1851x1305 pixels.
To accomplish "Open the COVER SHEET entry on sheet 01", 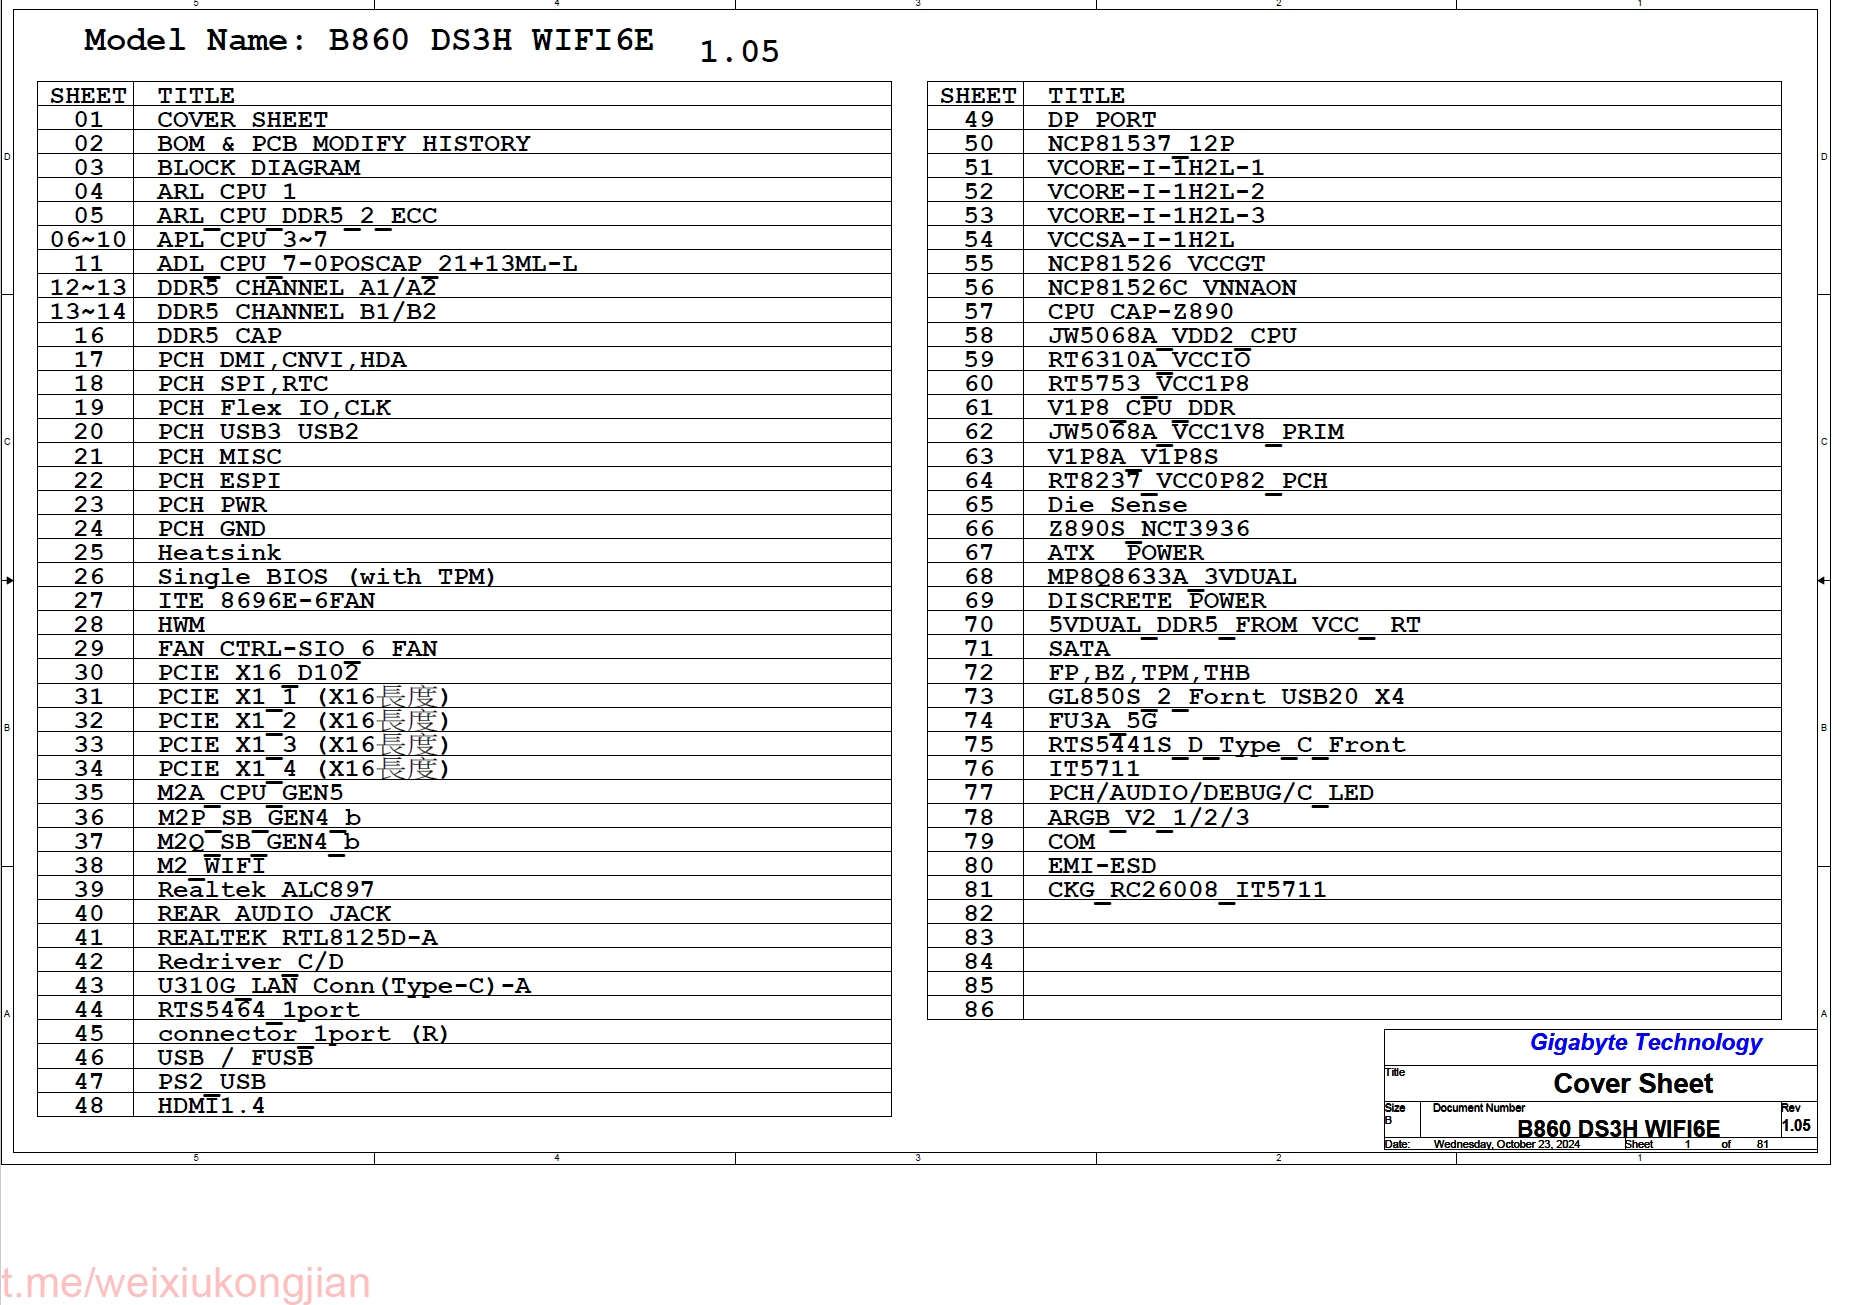I will pos(240,119).
